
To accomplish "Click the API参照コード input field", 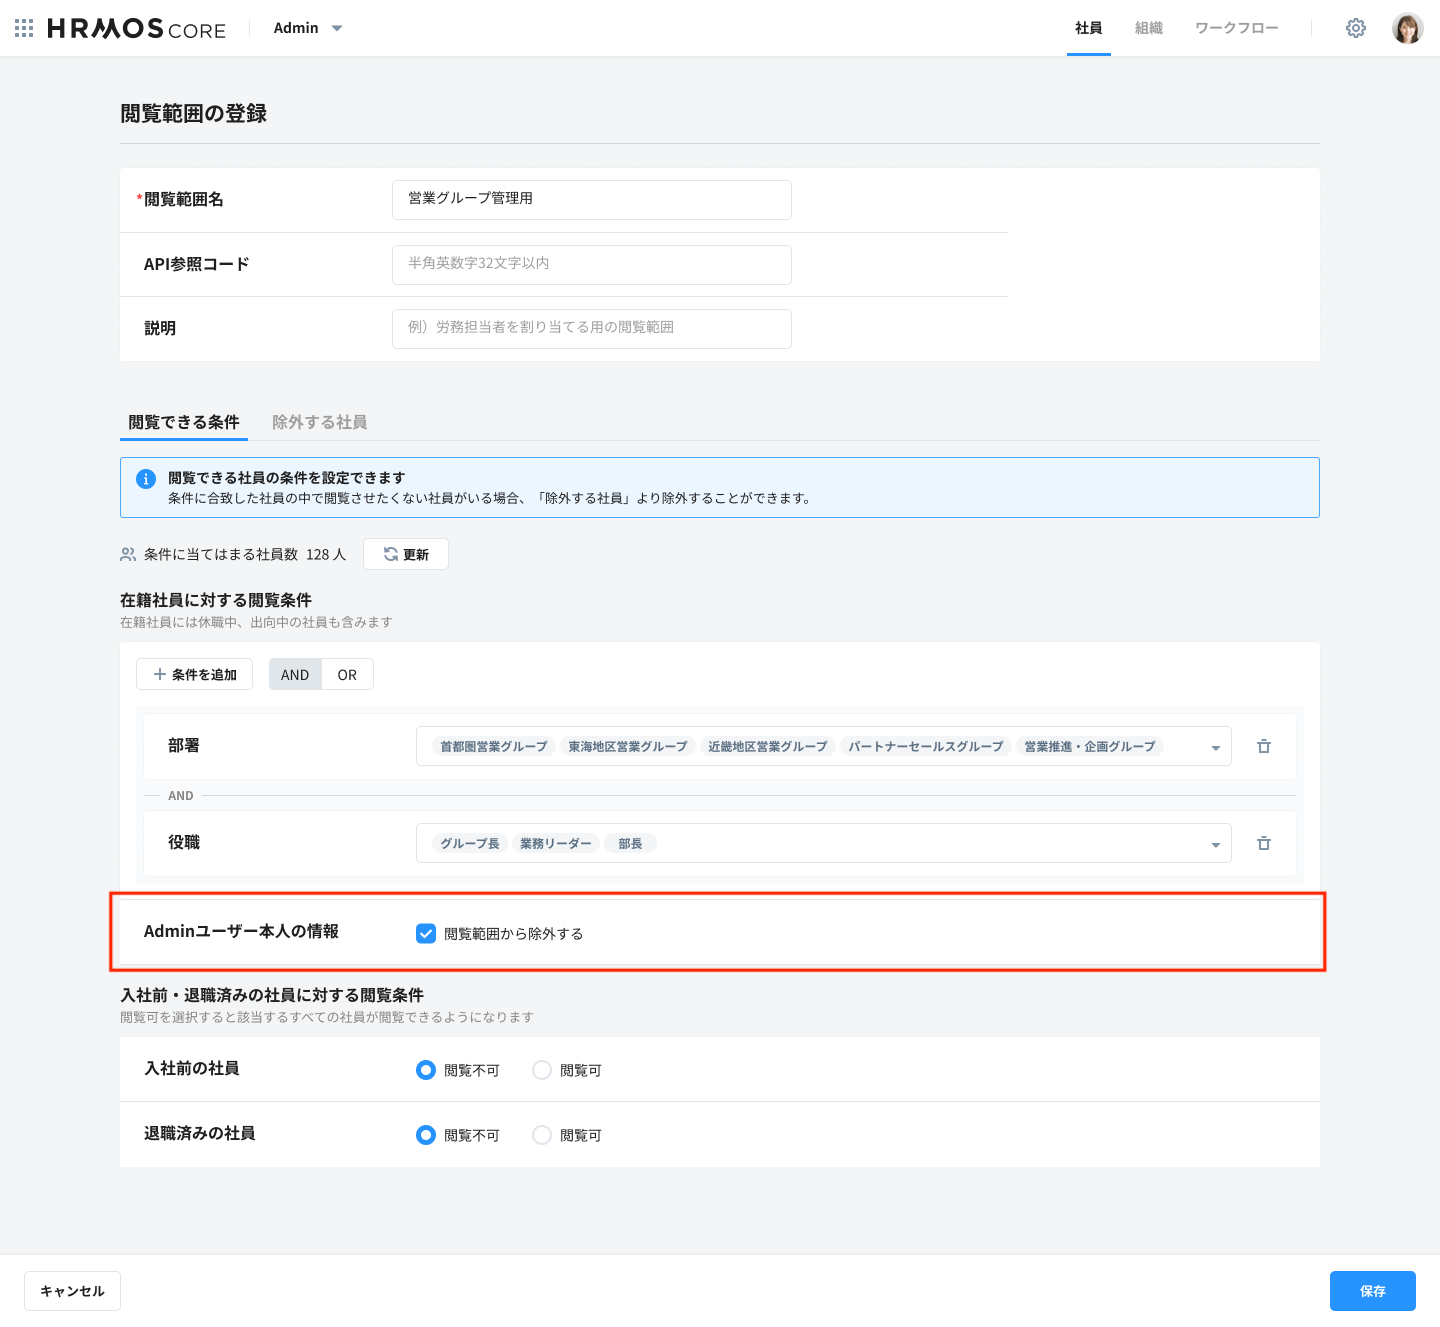I will [x=591, y=264].
